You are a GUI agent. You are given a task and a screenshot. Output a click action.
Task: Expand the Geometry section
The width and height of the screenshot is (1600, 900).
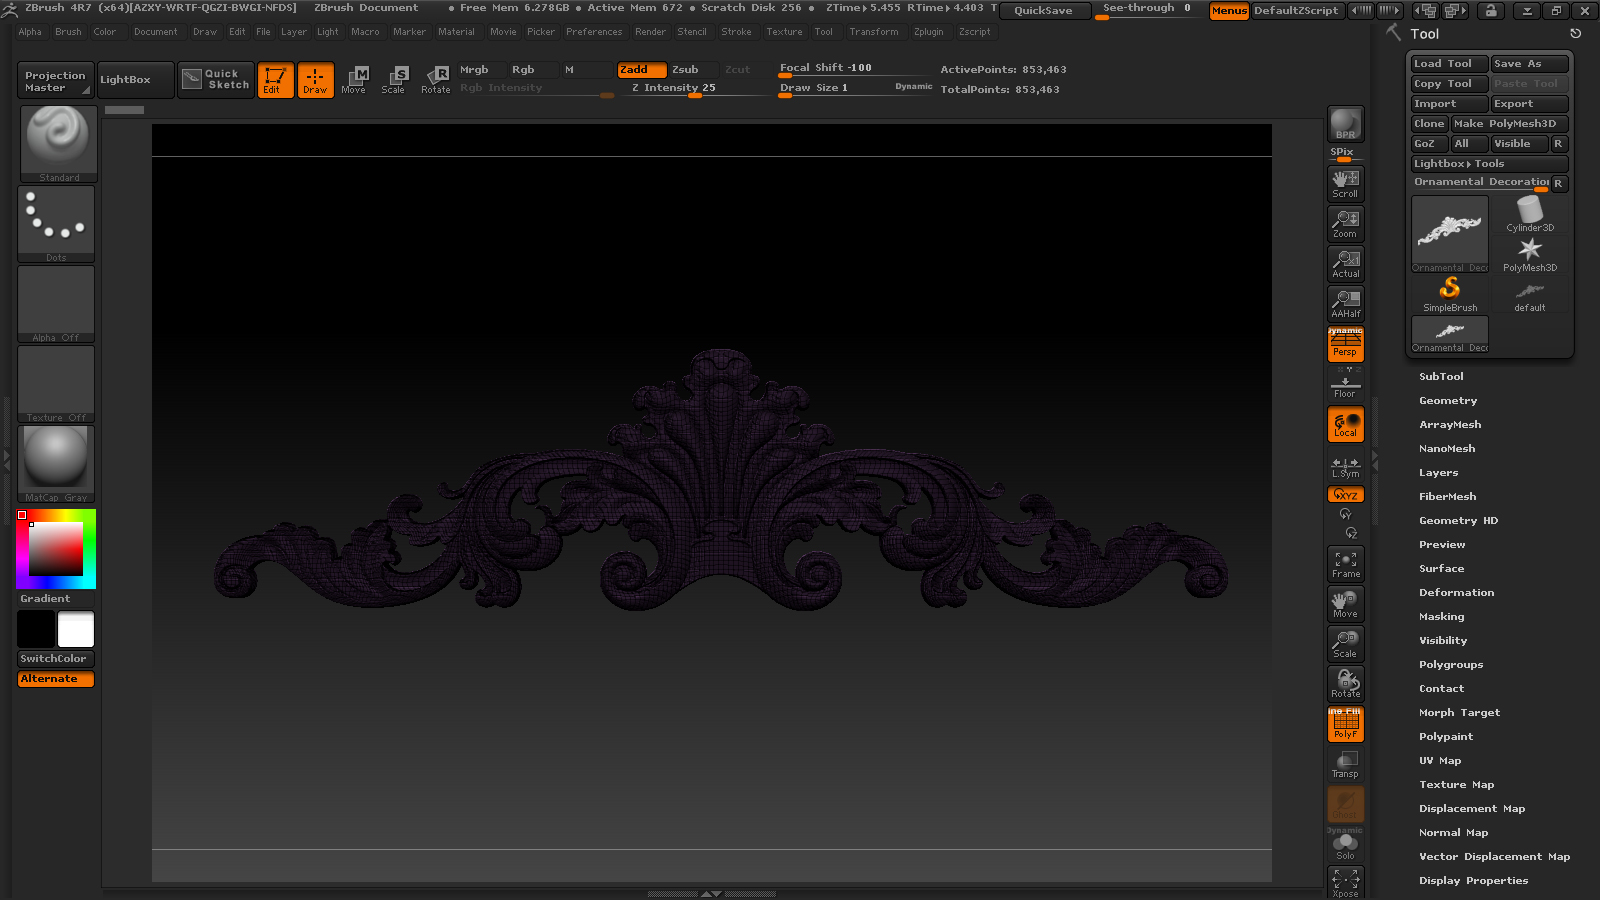(1448, 400)
